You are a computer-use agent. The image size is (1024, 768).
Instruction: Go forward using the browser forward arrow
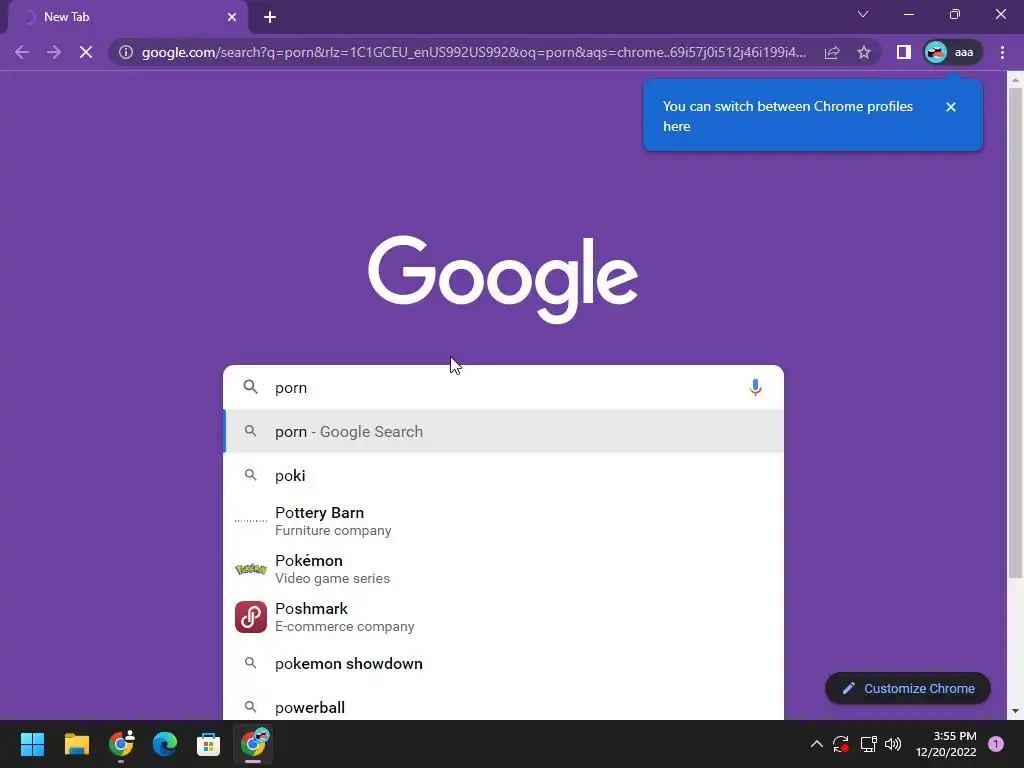point(54,52)
